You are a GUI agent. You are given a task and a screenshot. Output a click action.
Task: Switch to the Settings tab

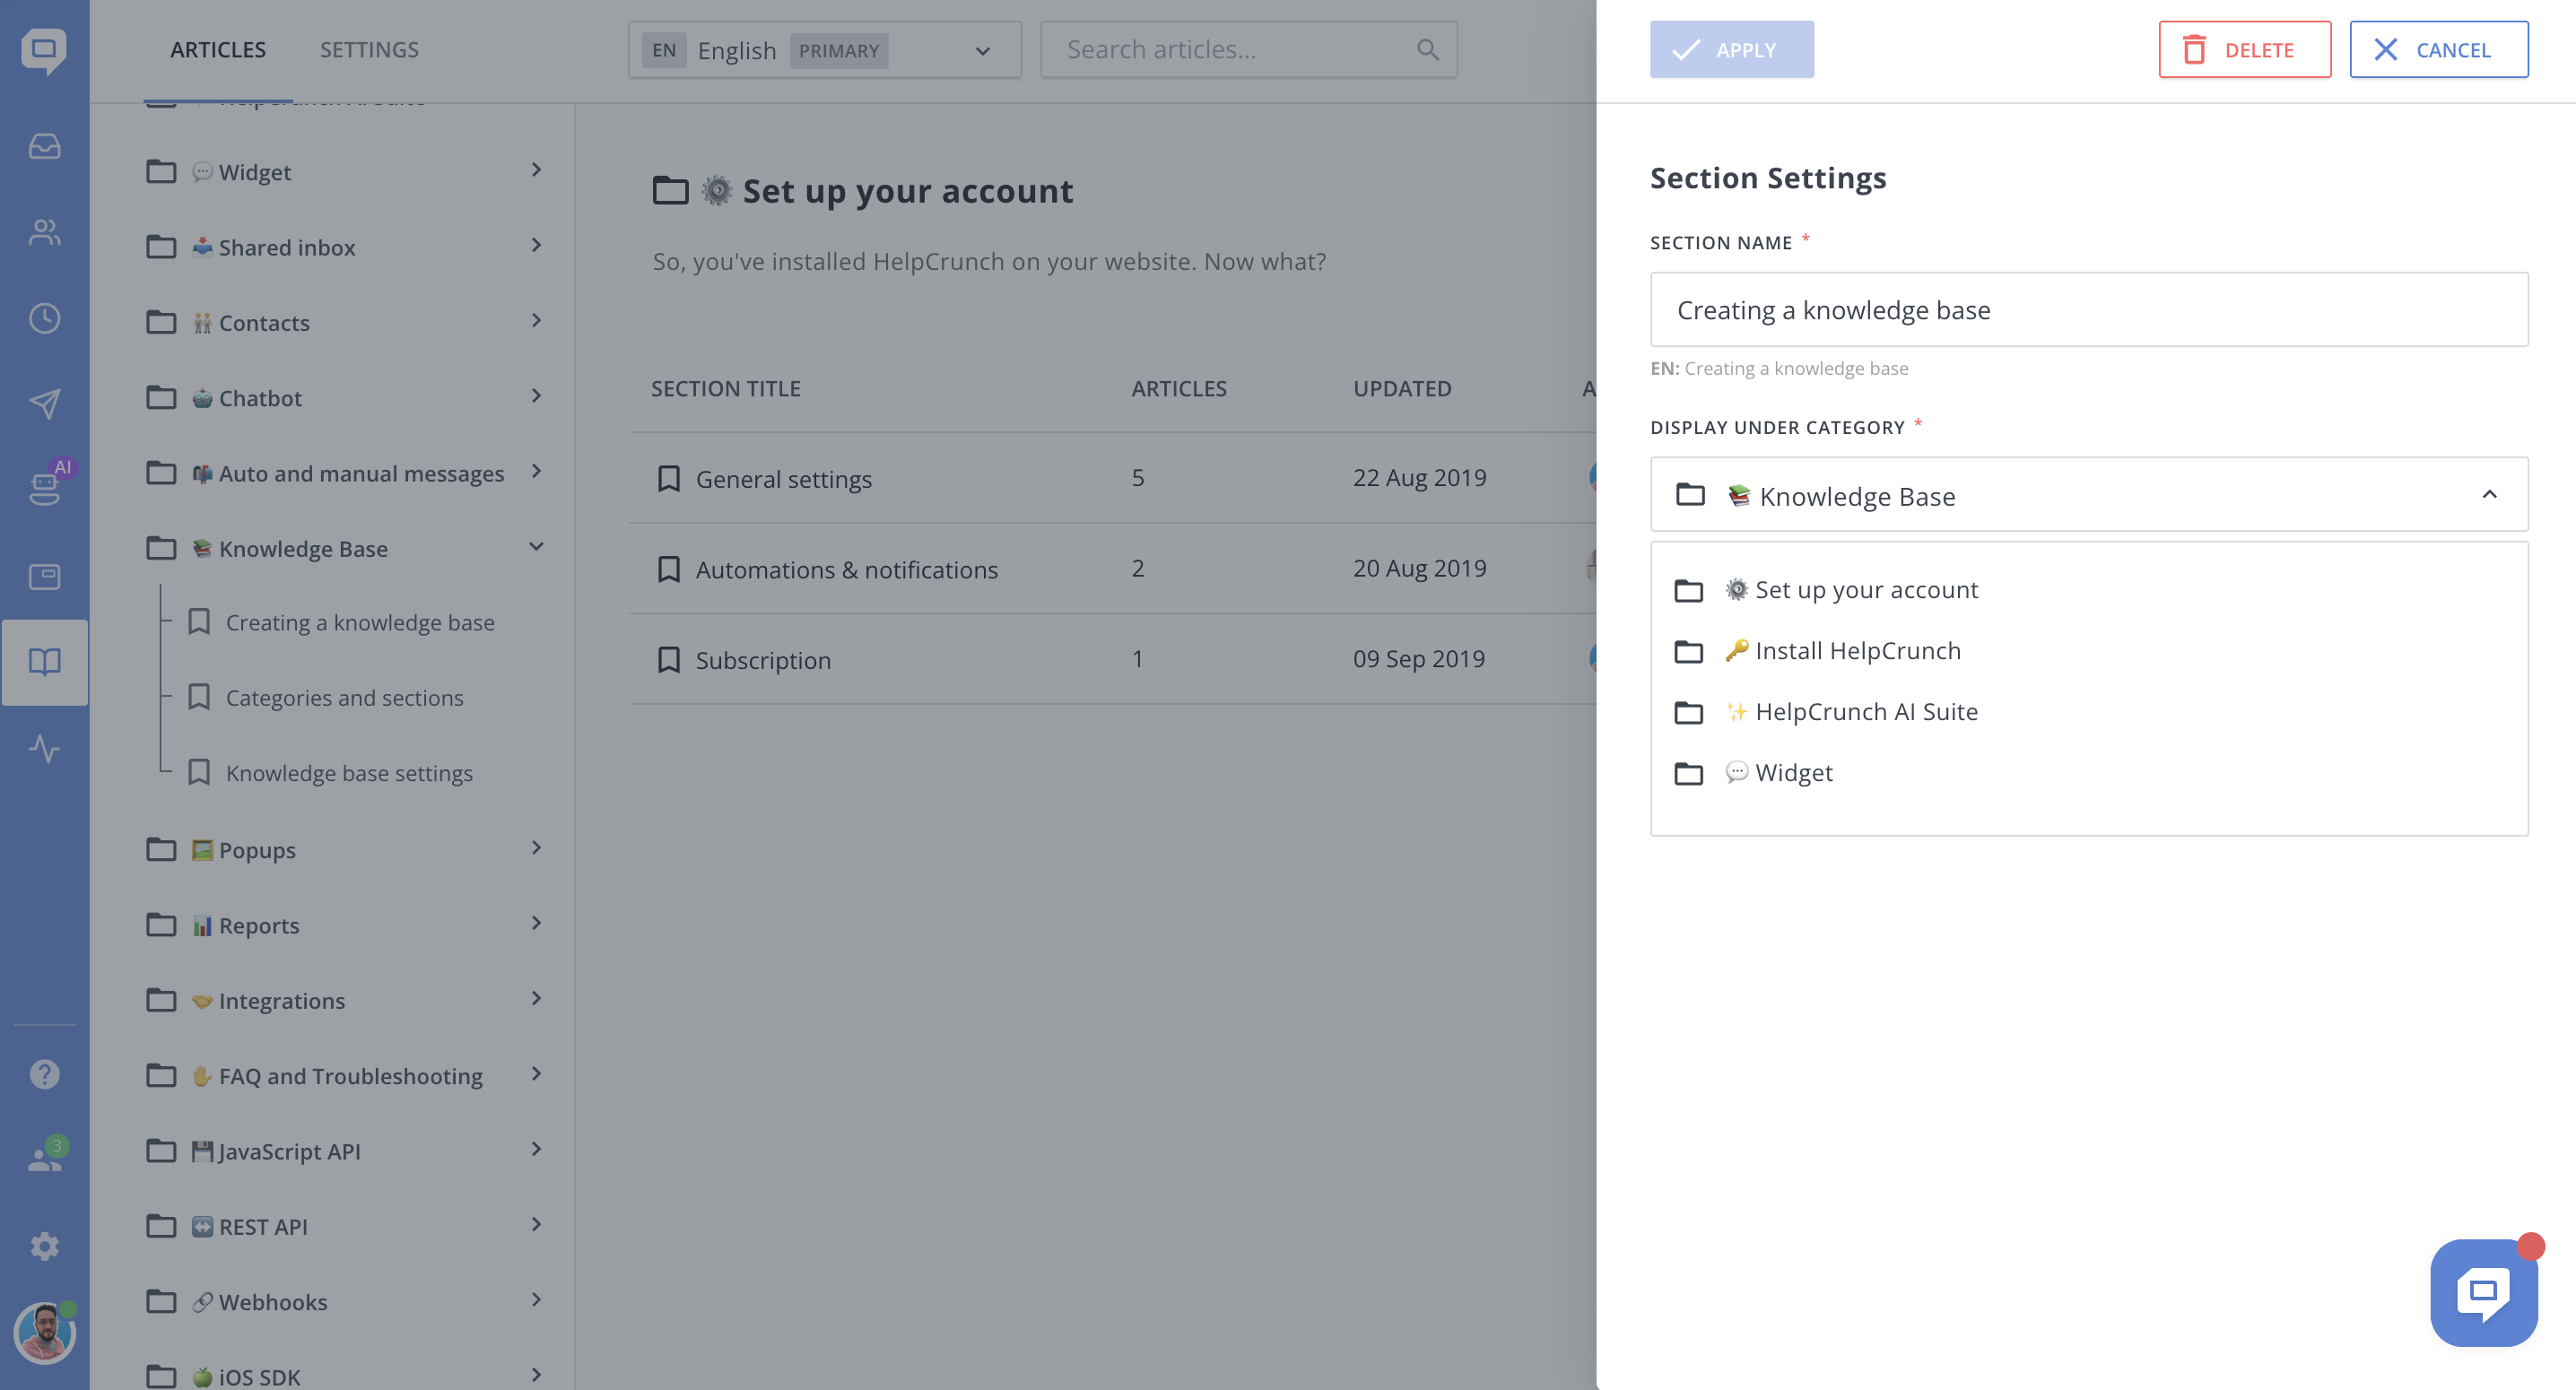(x=369, y=50)
